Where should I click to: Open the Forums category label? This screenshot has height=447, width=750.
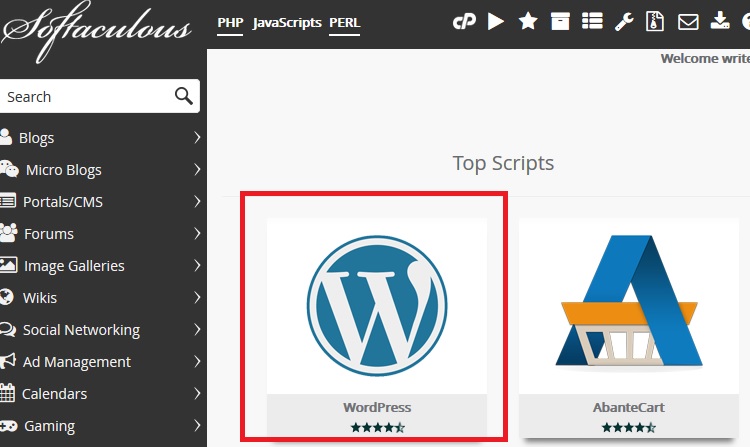[x=49, y=234]
